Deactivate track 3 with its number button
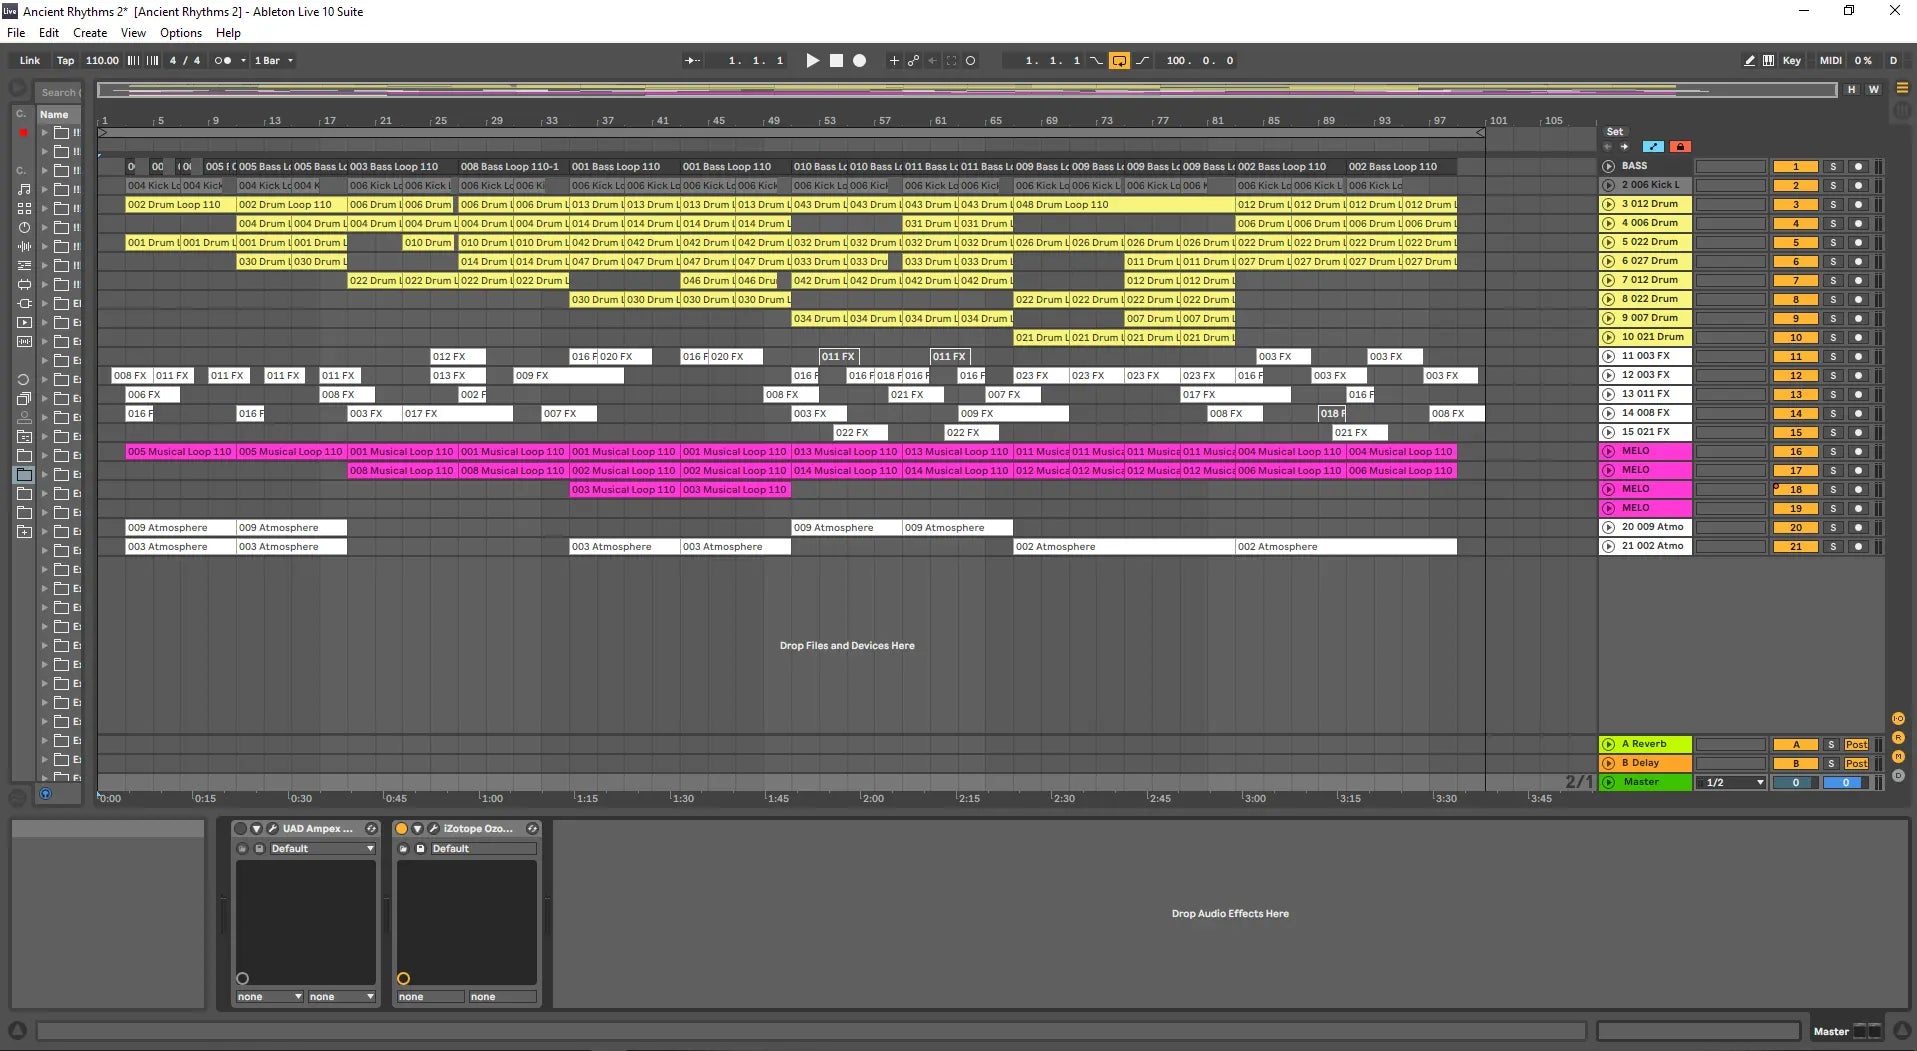The image size is (1917, 1051). pos(1795,205)
